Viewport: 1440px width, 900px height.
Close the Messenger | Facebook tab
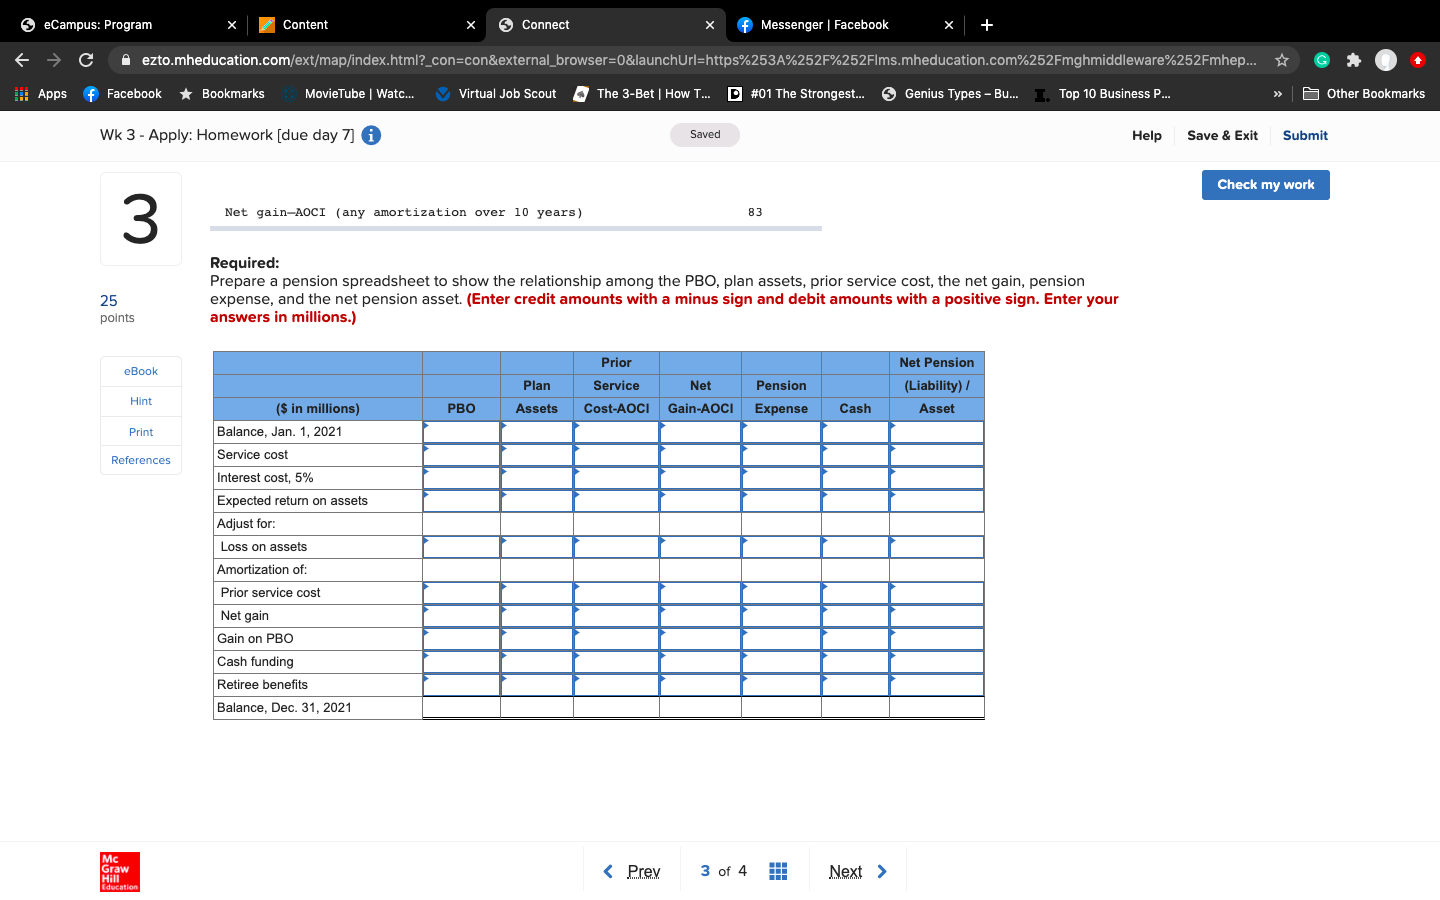click(x=949, y=25)
